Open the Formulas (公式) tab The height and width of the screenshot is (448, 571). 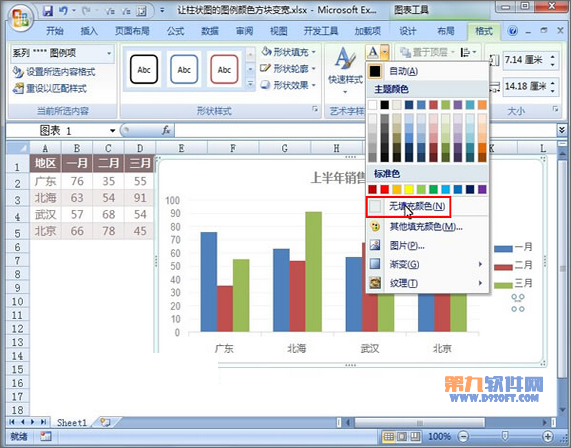176,31
